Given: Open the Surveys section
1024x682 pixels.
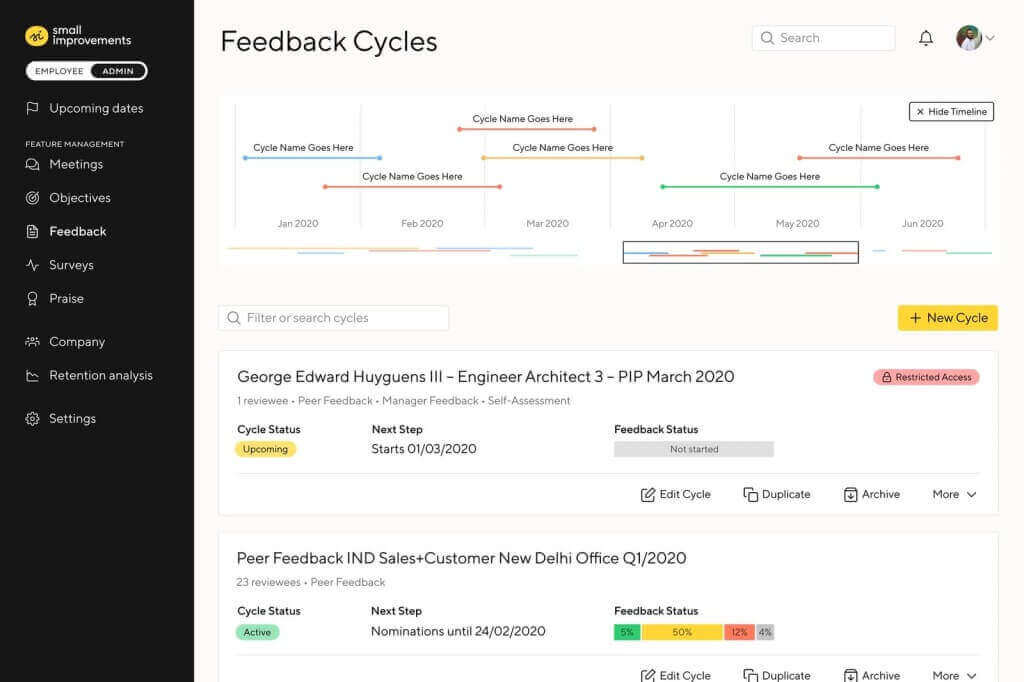Looking at the screenshot, I should (72, 264).
